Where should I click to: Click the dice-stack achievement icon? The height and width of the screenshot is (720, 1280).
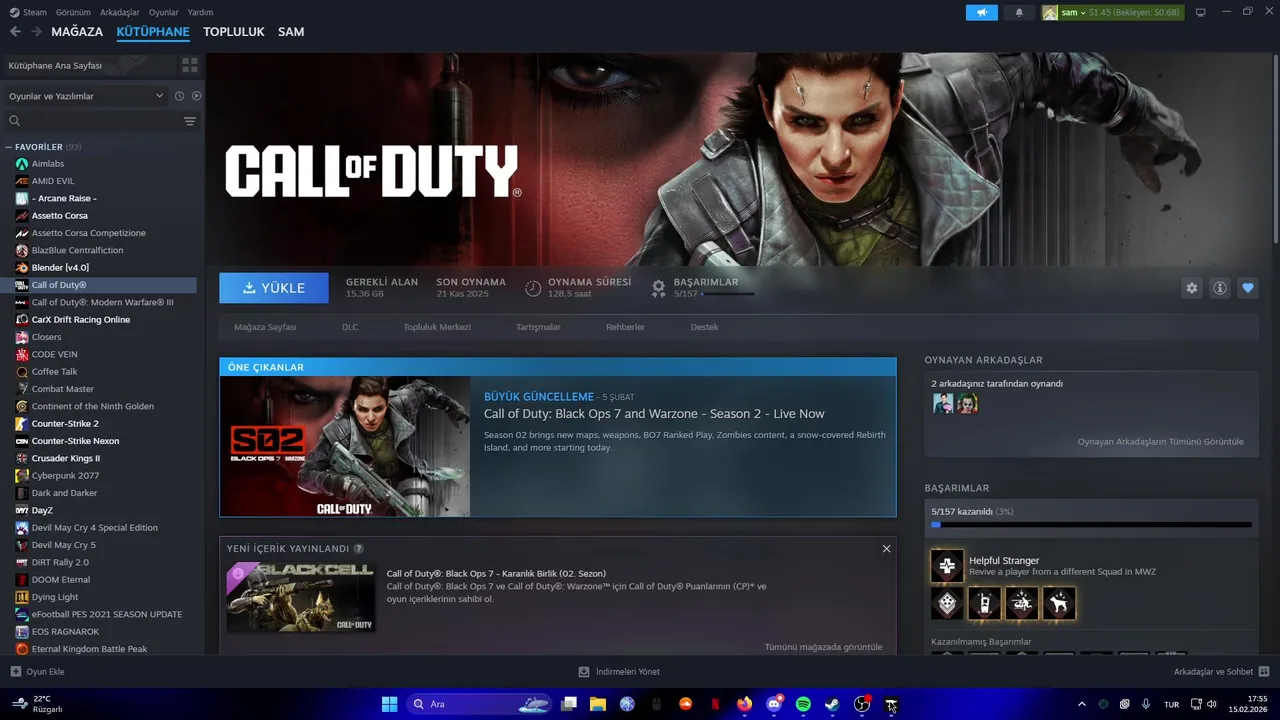point(947,603)
